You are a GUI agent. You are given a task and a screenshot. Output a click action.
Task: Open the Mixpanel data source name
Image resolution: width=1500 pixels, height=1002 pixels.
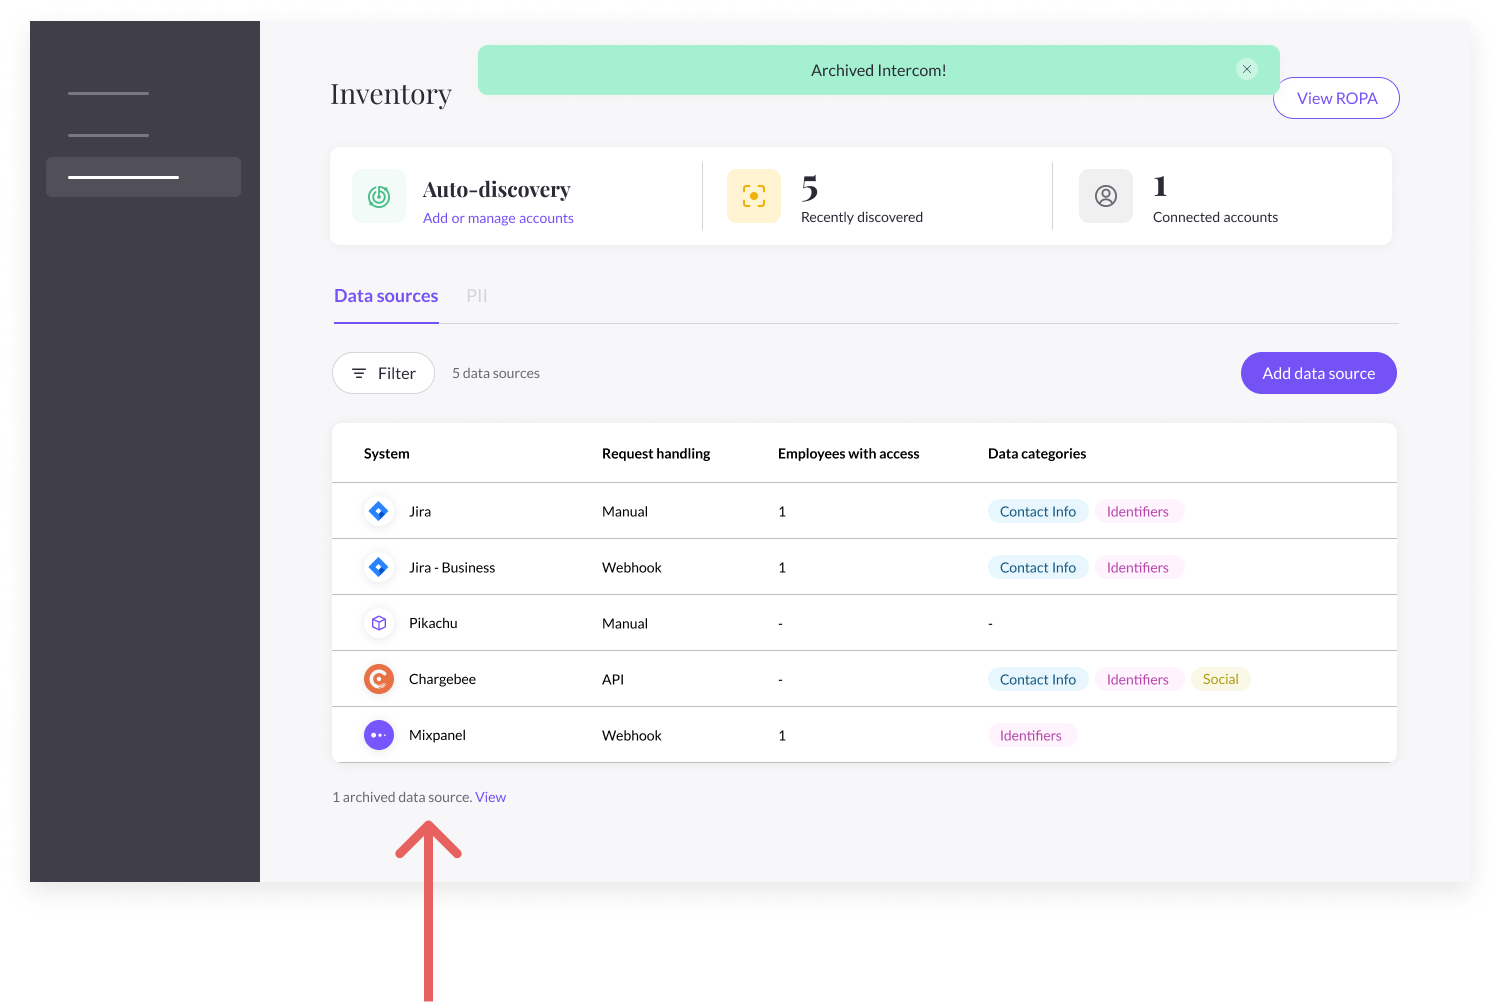click(x=437, y=735)
